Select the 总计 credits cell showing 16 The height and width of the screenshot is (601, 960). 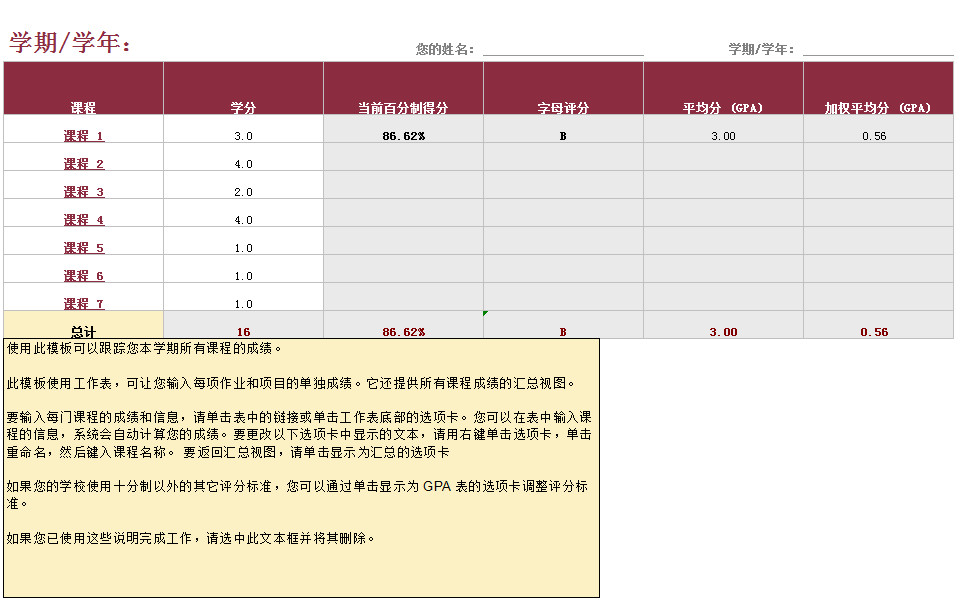point(243,331)
